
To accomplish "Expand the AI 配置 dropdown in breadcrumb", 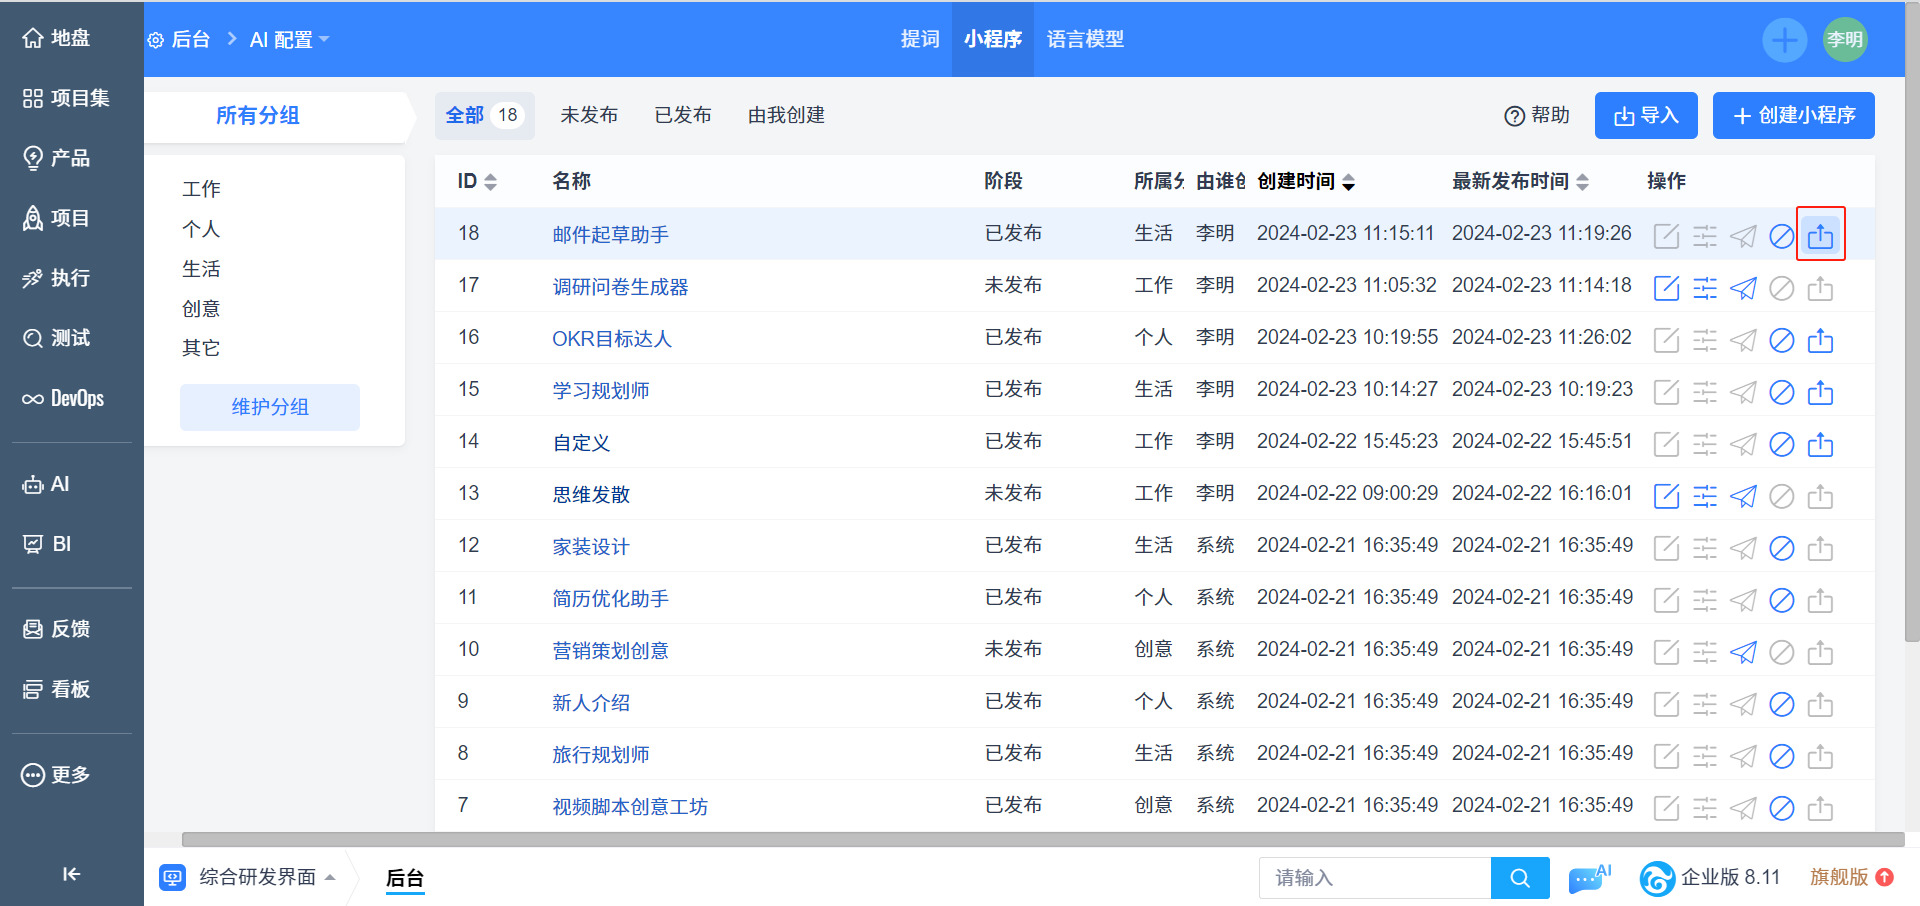I will coord(290,40).
